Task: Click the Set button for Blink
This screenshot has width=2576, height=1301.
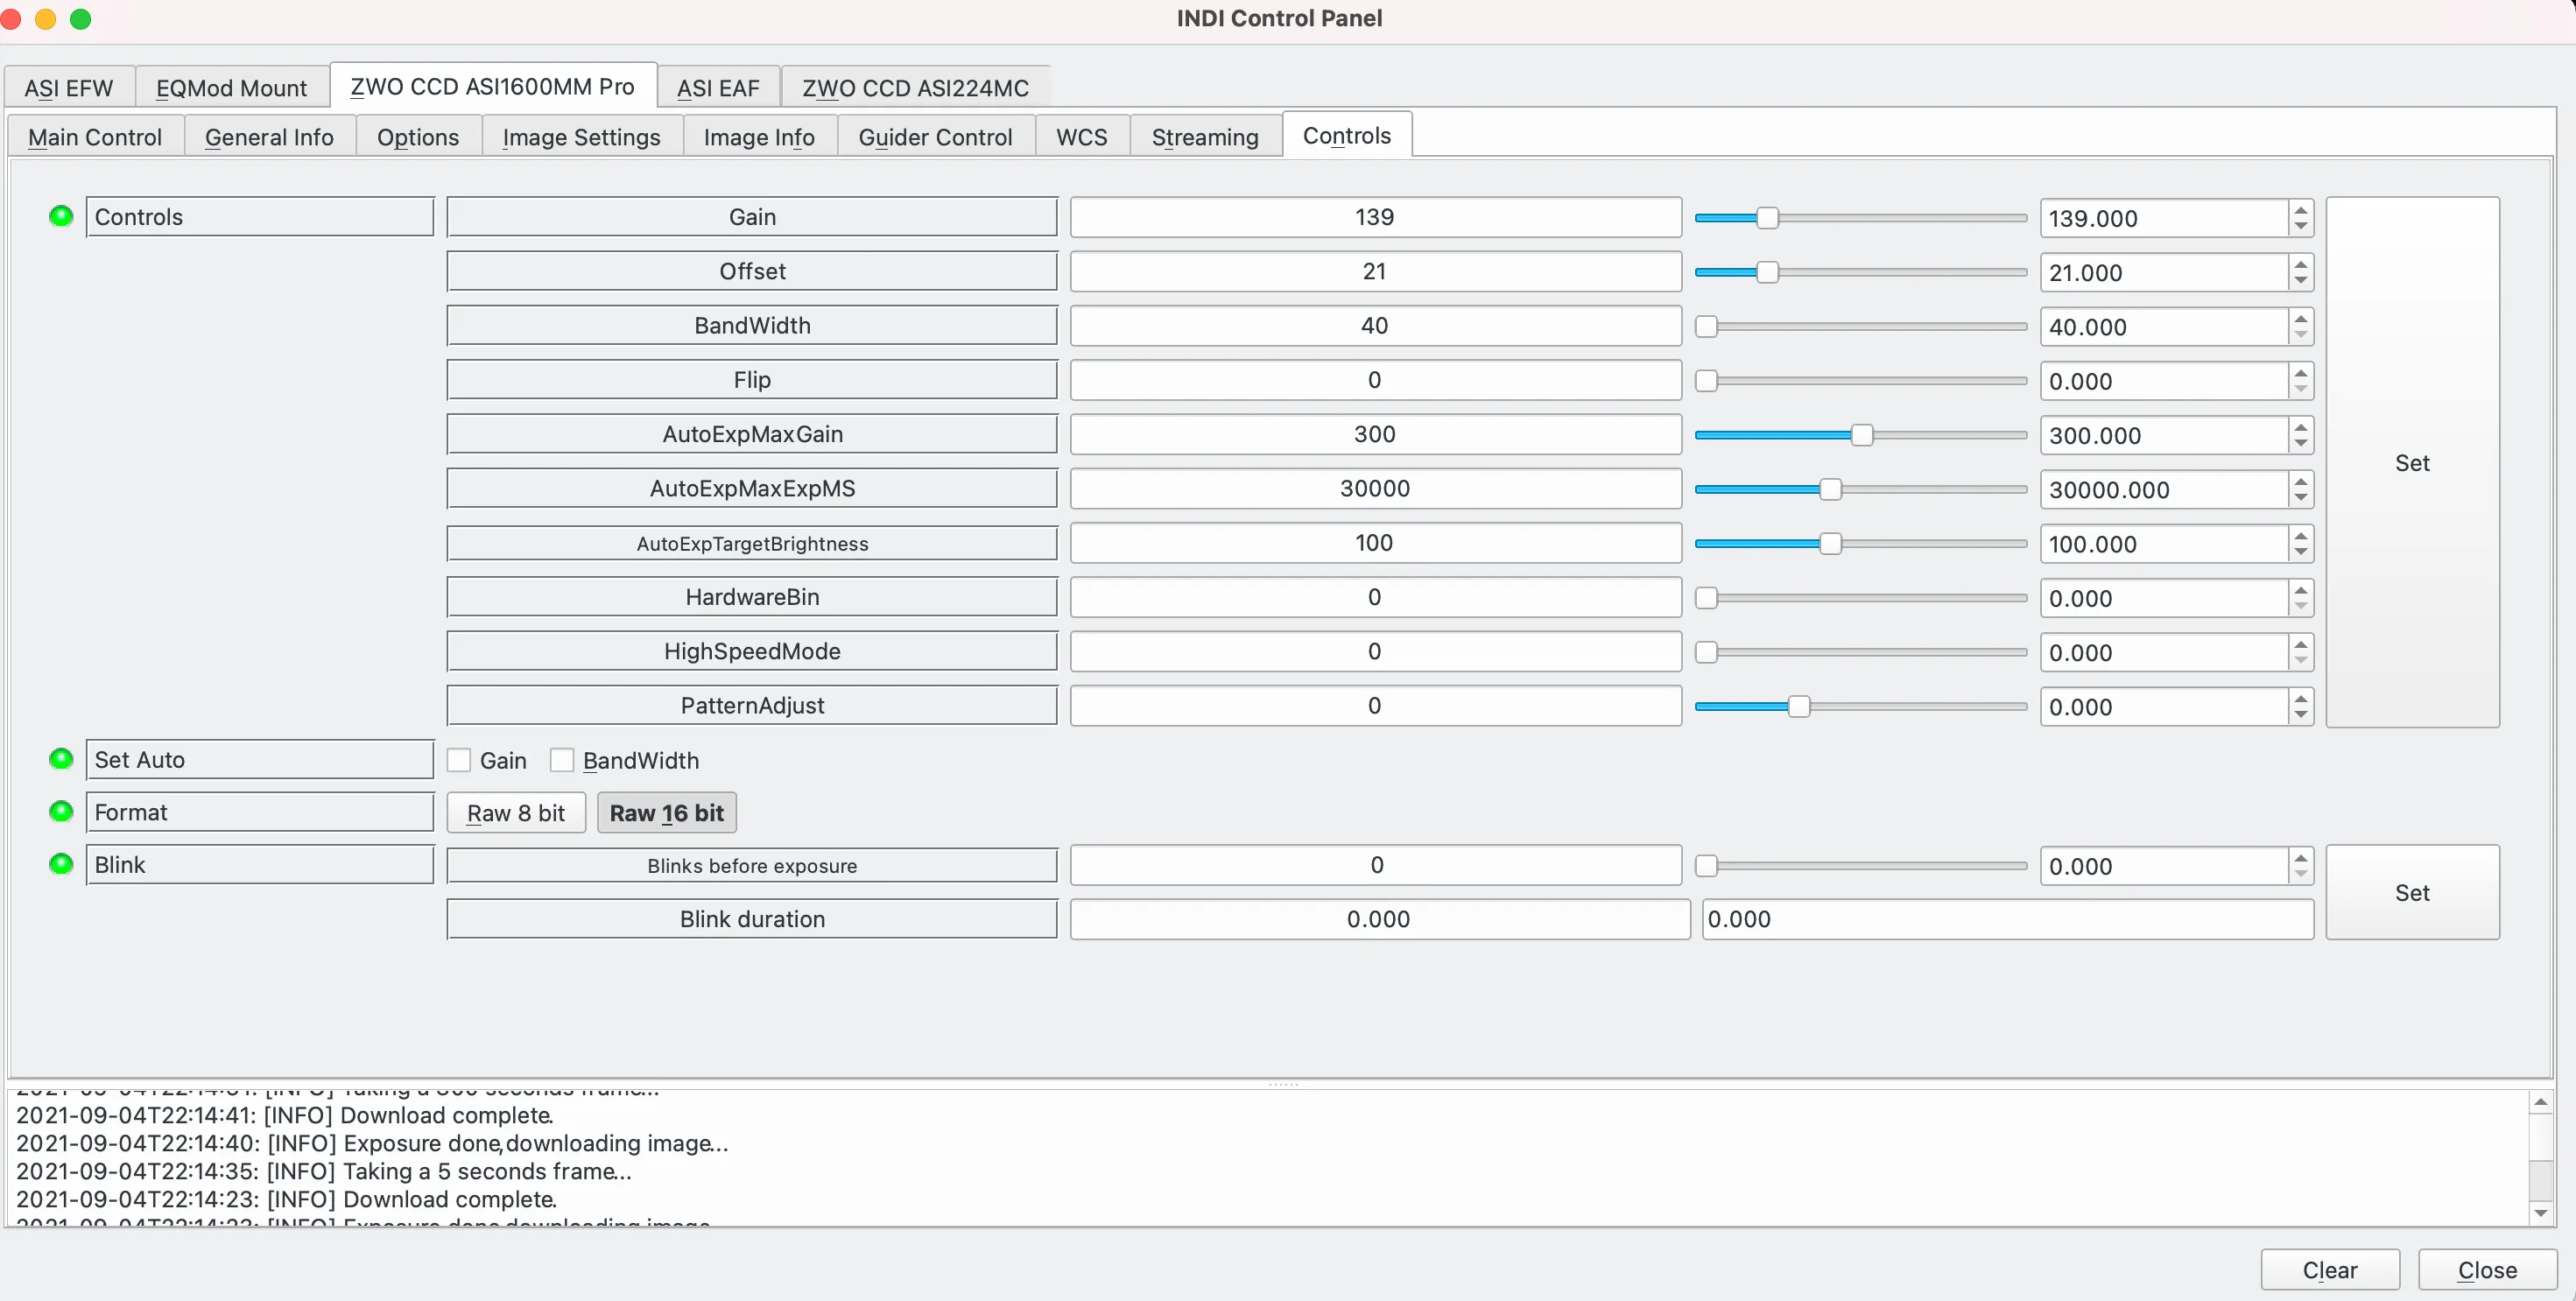Action: [x=2412, y=892]
